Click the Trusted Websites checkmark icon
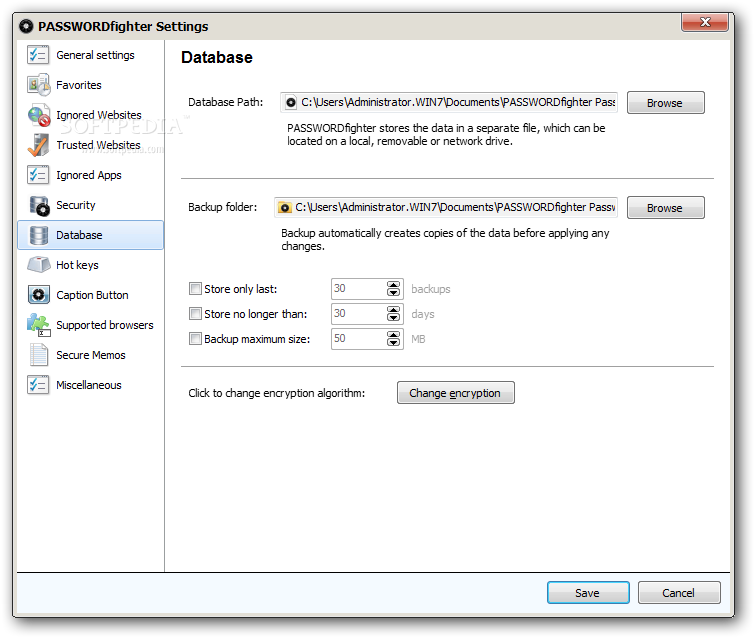 coord(38,145)
